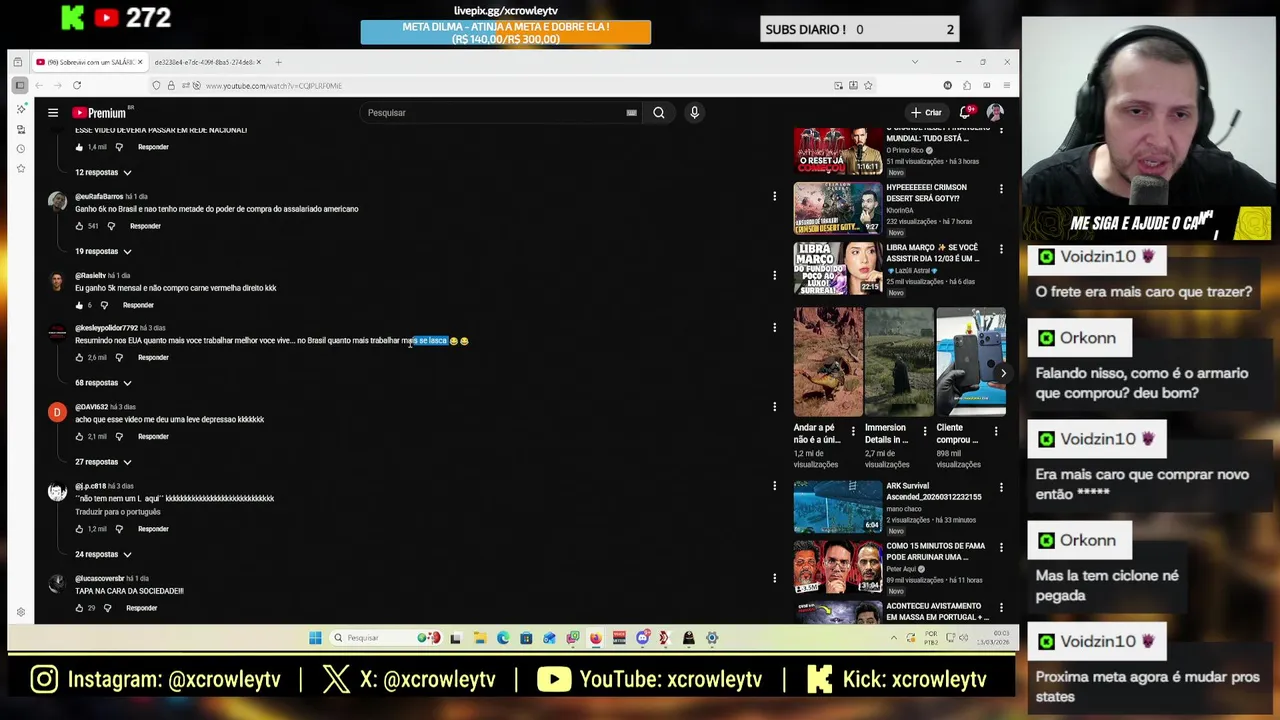This screenshot has height=720, width=1280.
Task: Go back with the browser back arrow
Action: (x=39, y=86)
